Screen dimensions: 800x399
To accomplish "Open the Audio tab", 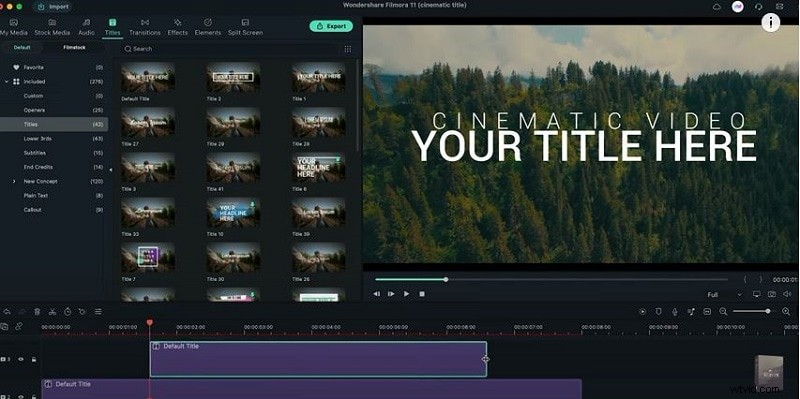I will (x=86, y=27).
